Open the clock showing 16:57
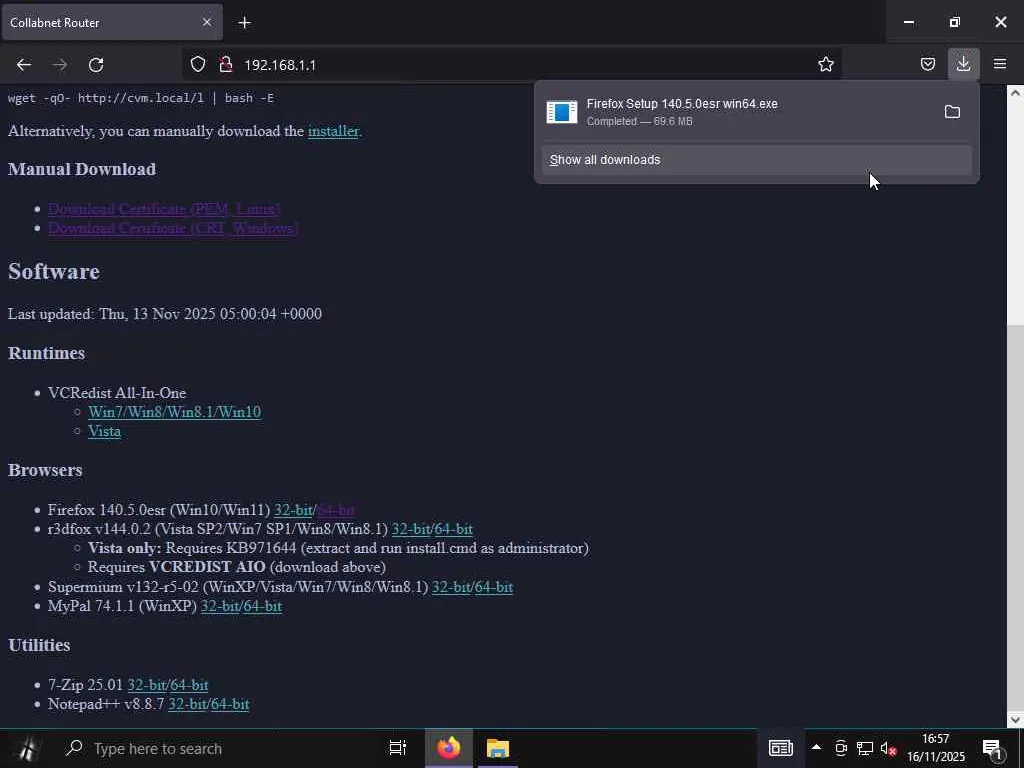The height and width of the screenshot is (768, 1024). 935,748
